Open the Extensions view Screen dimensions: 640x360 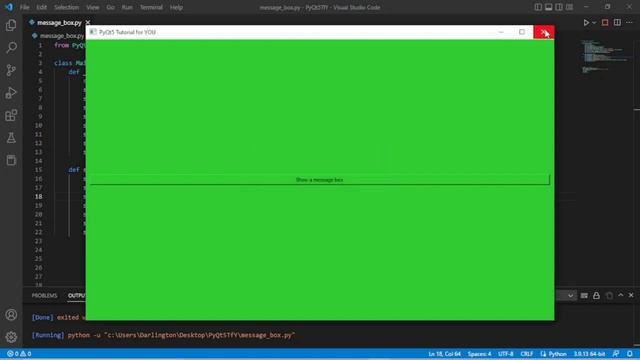coord(11,115)
